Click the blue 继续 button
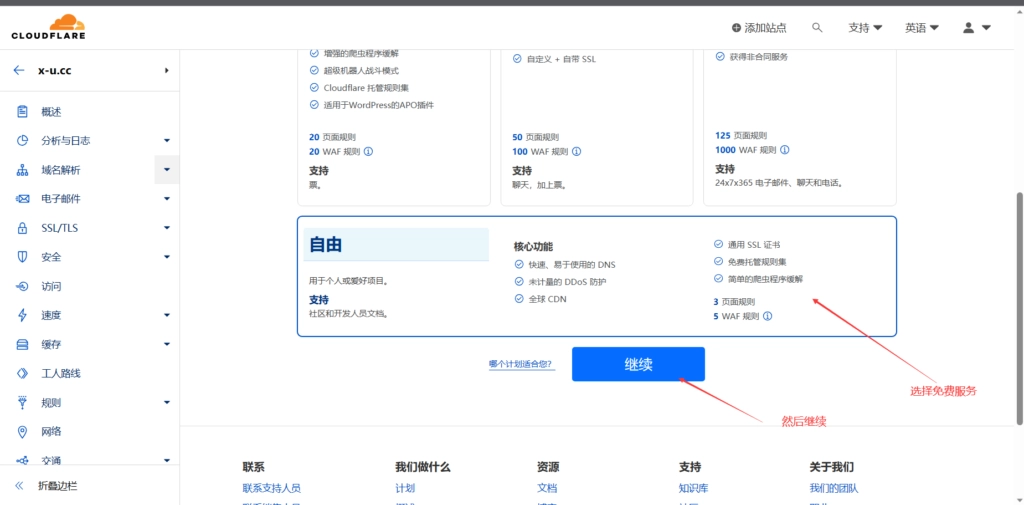This screenshot has width=1024, height=505. pos(638,364)
